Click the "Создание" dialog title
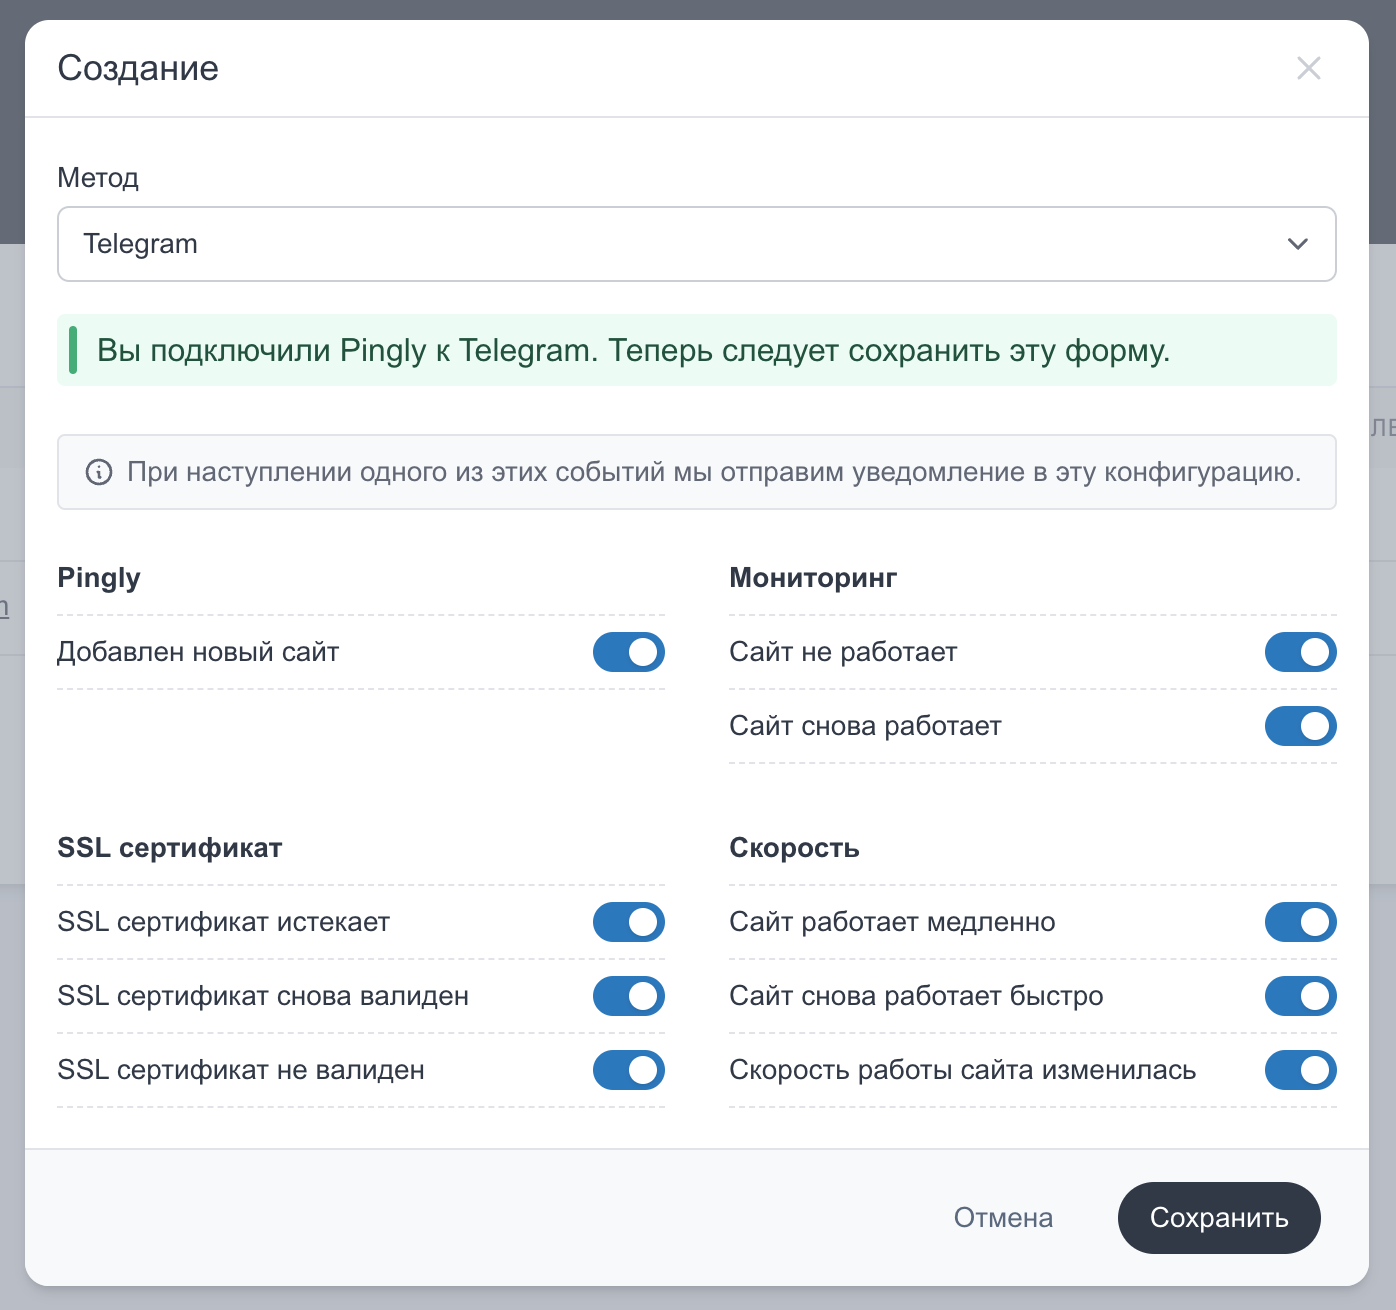 pyautogui.click(x=138, y=68)
